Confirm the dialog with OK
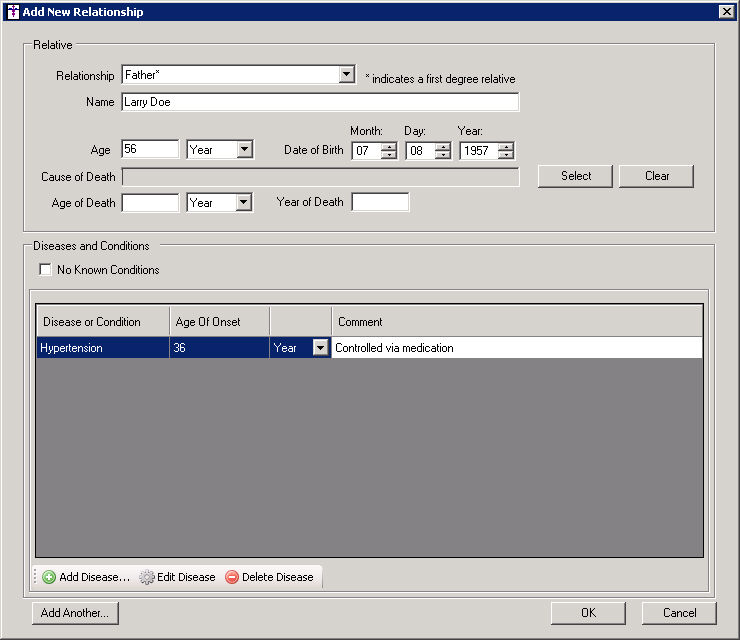 [588, 613]
